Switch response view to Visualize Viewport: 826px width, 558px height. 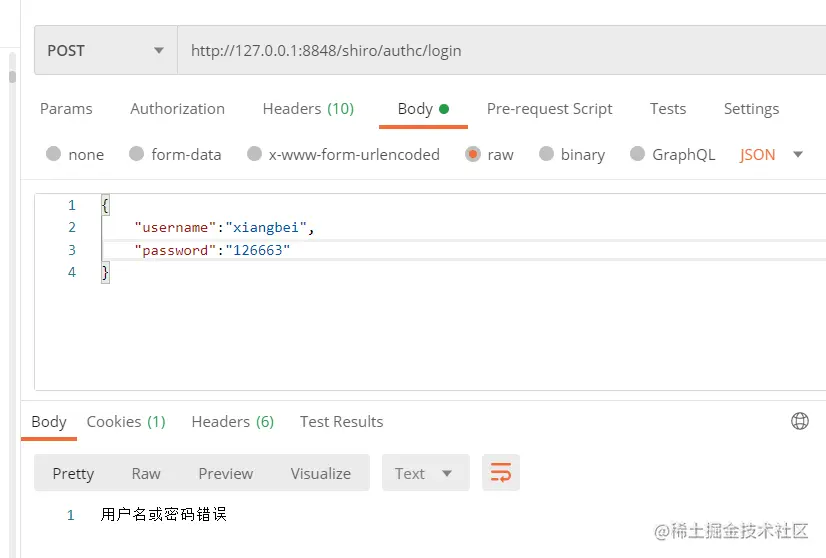coord(320,474)
